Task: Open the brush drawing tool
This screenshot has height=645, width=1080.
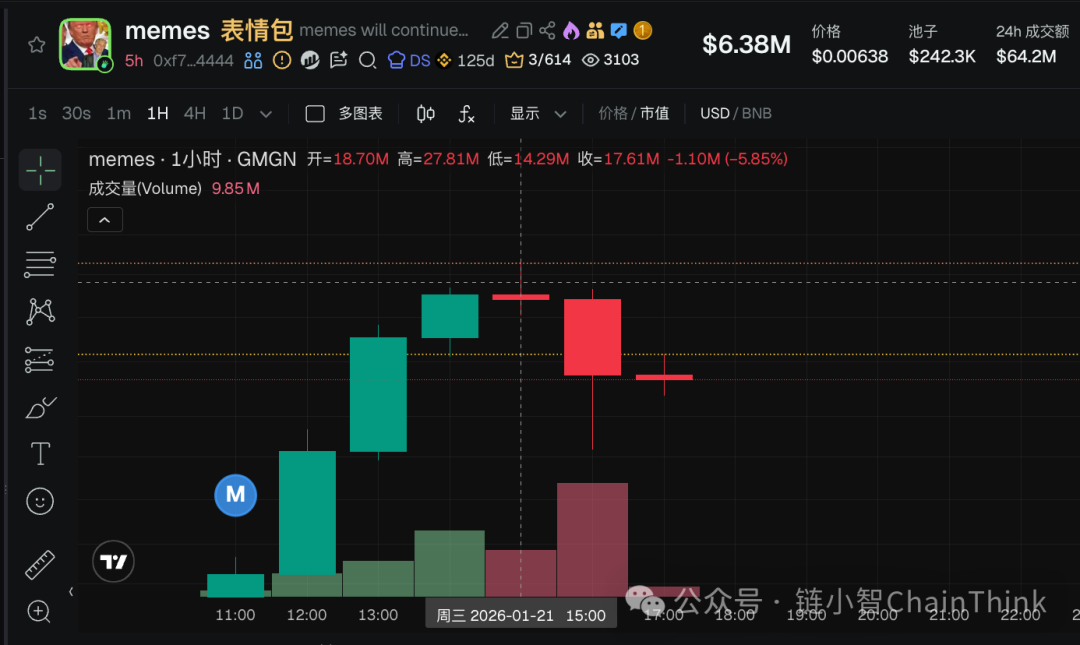Action: (x=40, y=407)
